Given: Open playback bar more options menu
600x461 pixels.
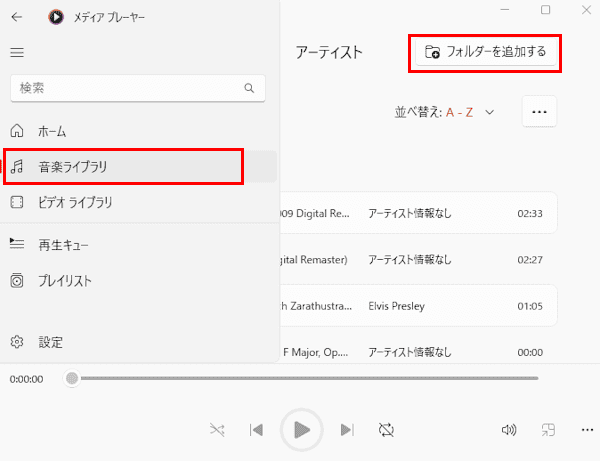Looking at the screenshot, I should coord(587,430).
